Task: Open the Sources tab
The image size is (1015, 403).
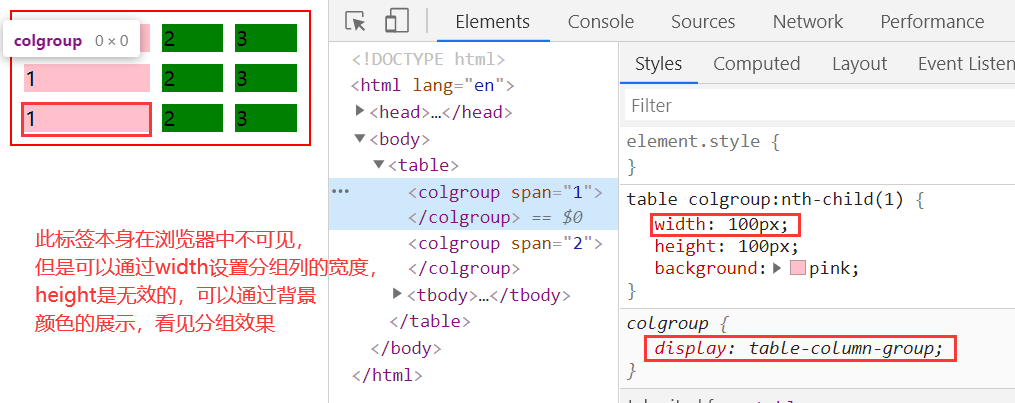Action: click(703, 22)
